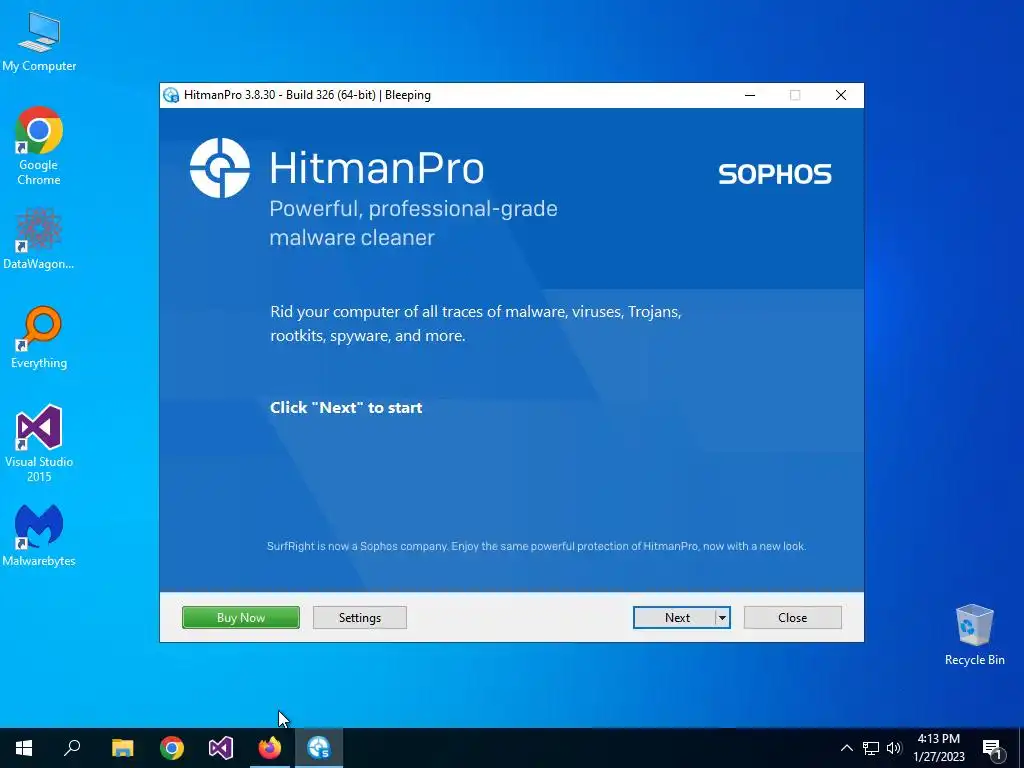The height and width of the screenshot is (768, 1024).
Task: Show hidden system tray icons
Action: (x=846, y=748)
